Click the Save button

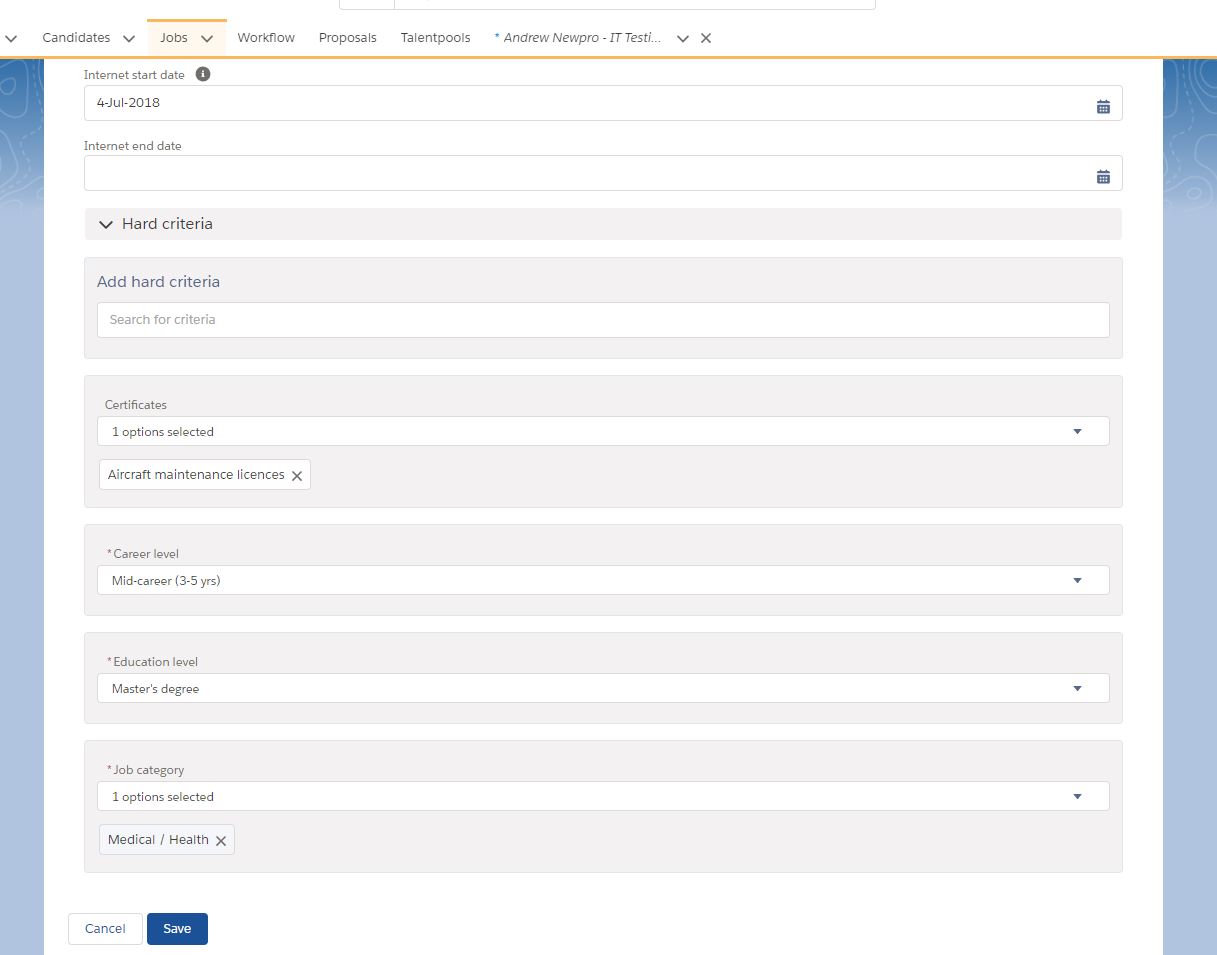tap(177, 929)
